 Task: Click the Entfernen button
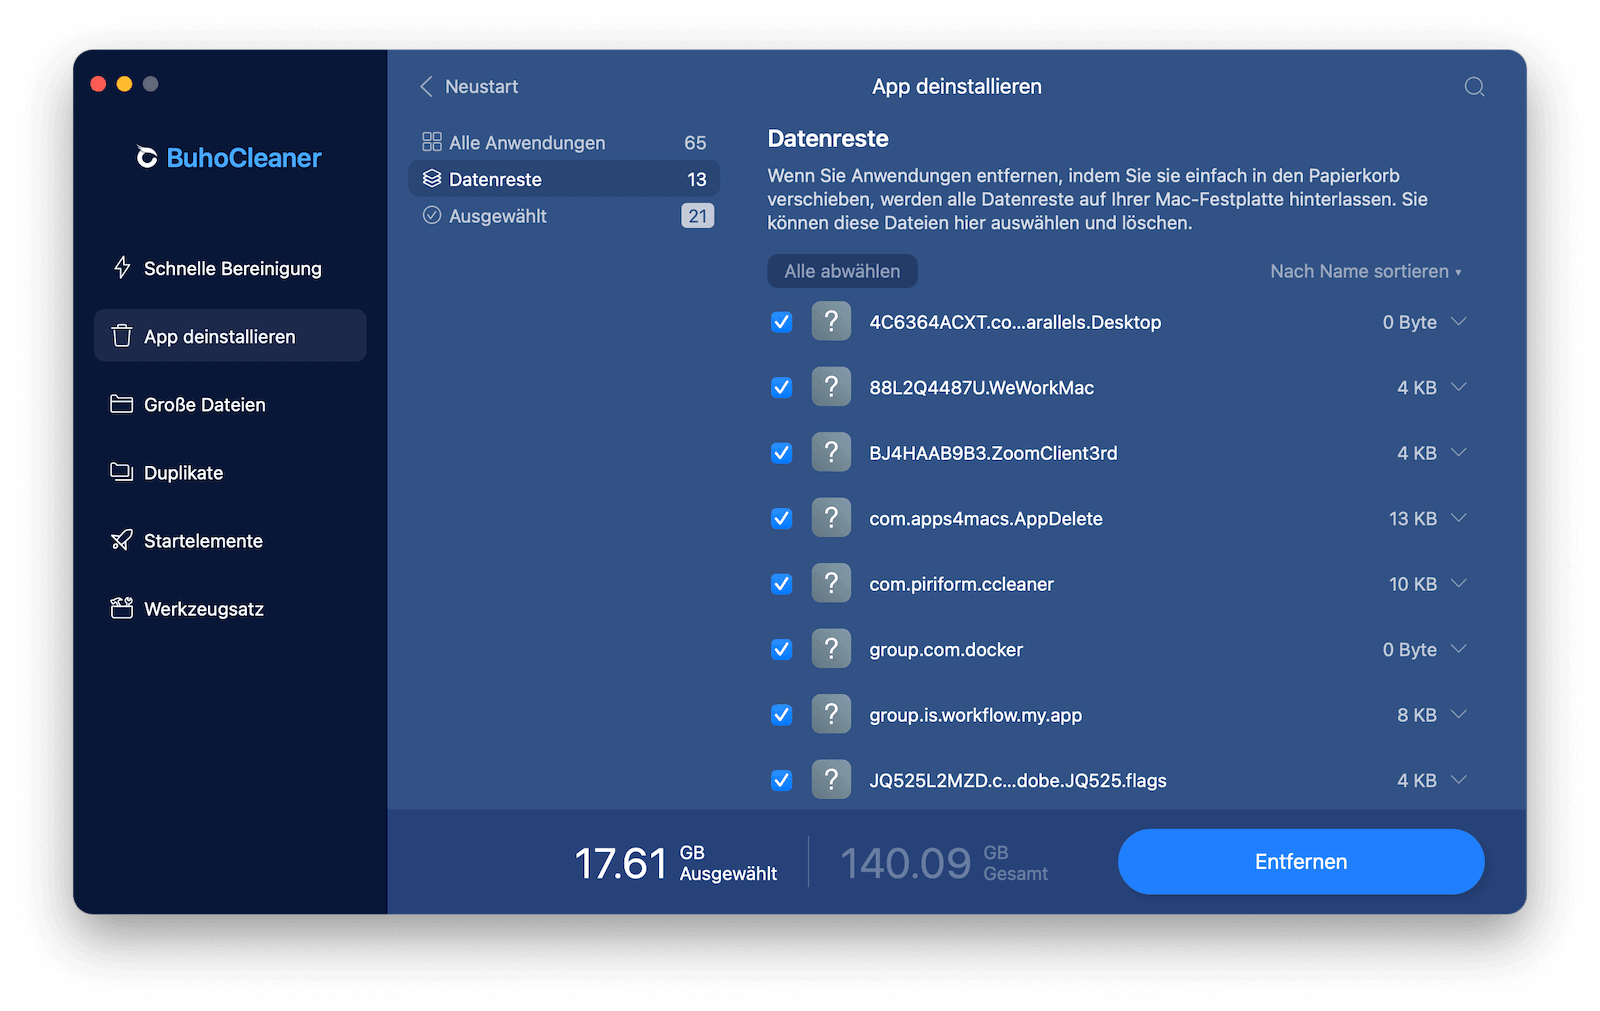click(x=1301, y=862)
